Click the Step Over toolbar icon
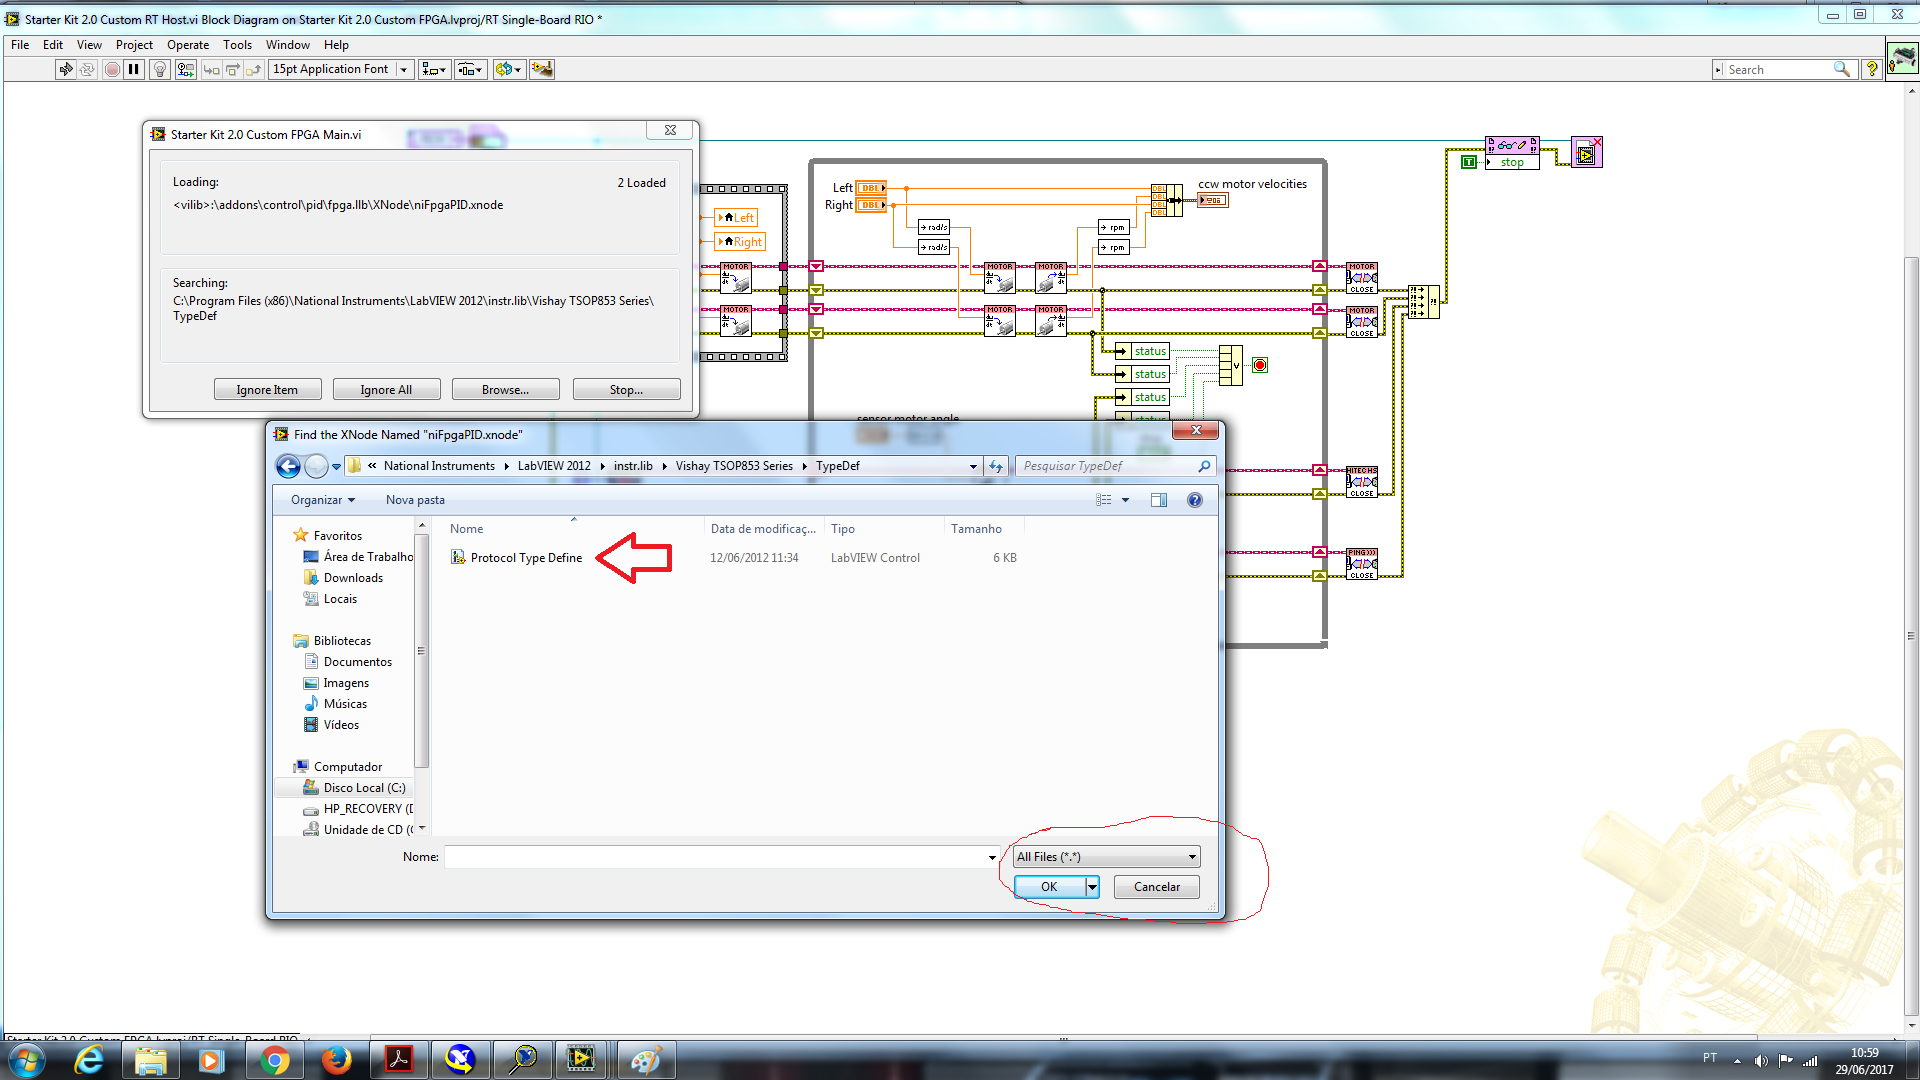 [x=233, y=69]
